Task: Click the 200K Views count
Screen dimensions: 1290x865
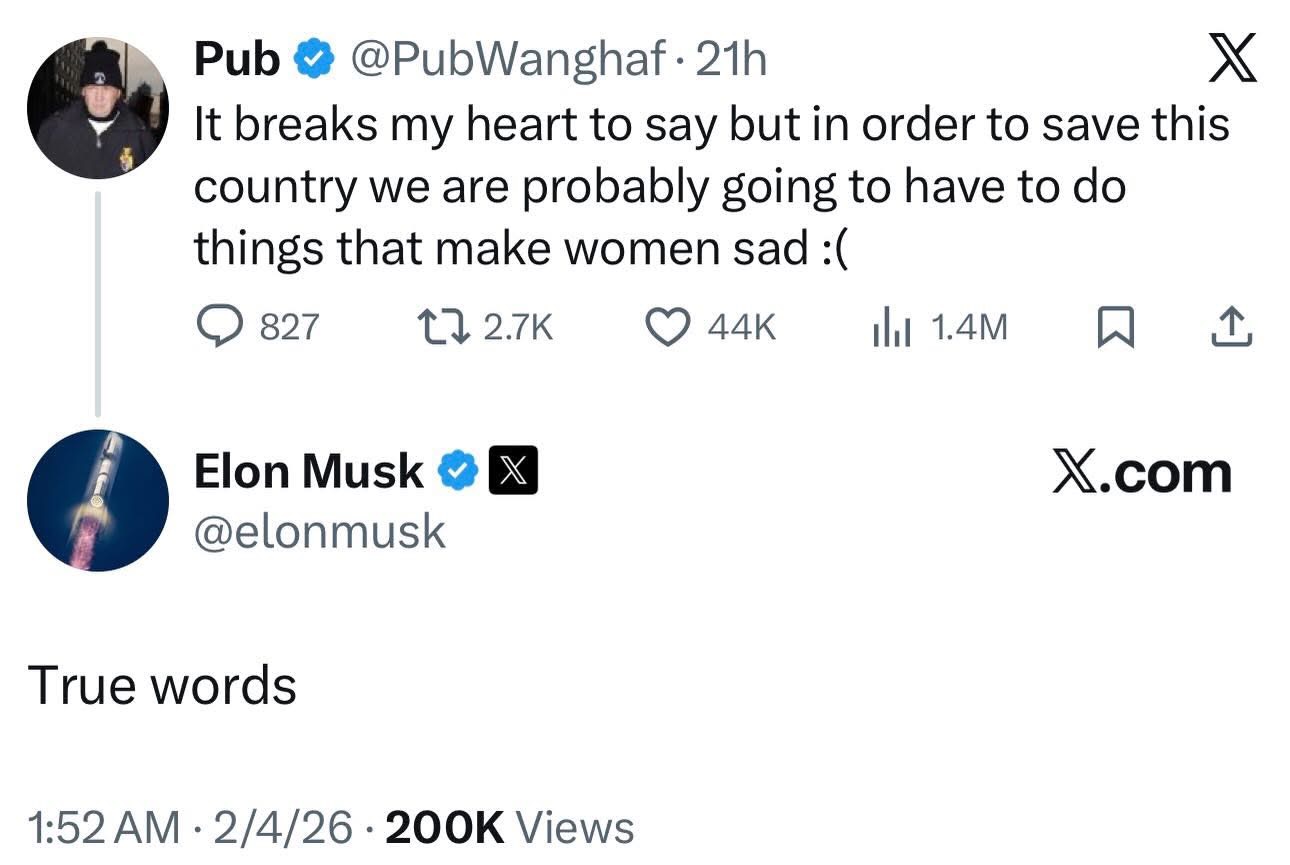Action: [509, 828]
